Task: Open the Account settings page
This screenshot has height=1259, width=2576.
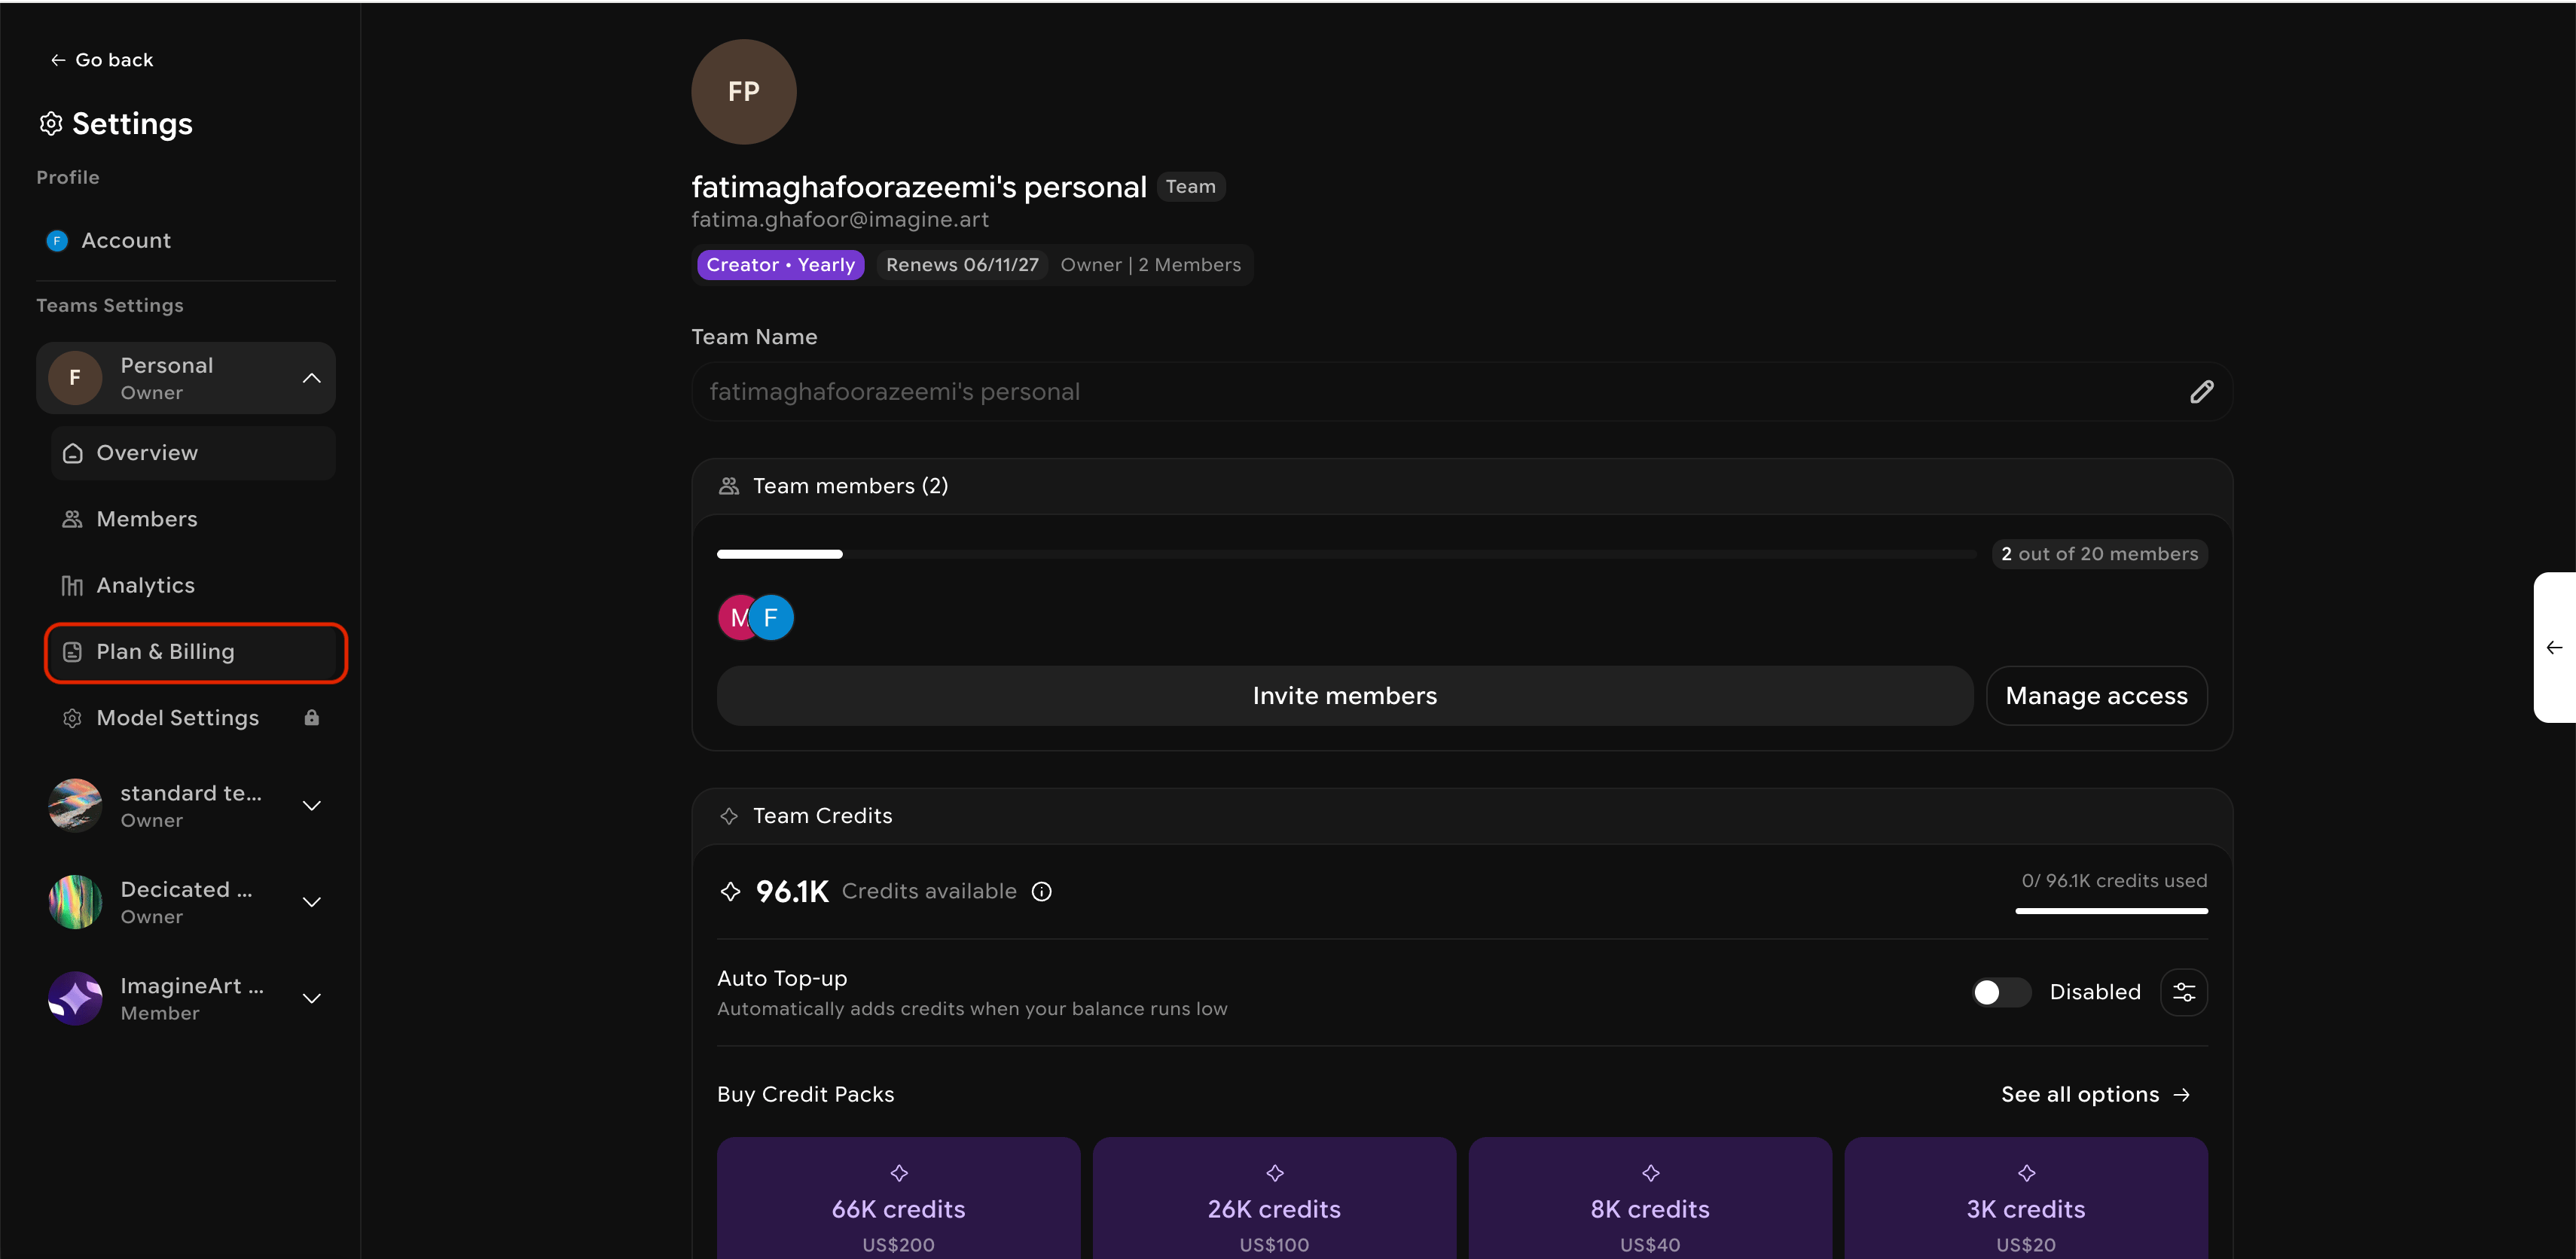Action: click(186, 241)
